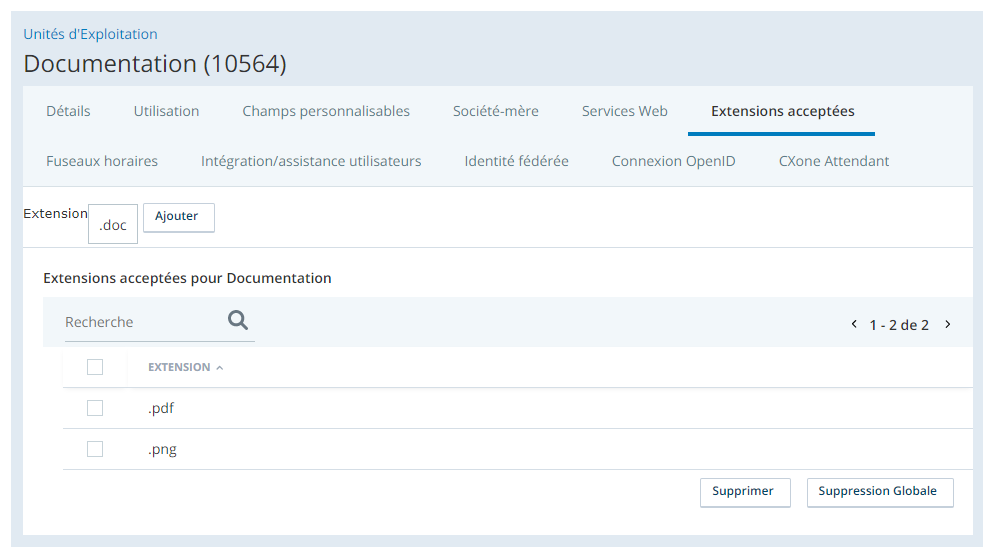The image size is (993, 549).
Task: Switch to the Utilisation tab
Action: [x=167, y=111]
